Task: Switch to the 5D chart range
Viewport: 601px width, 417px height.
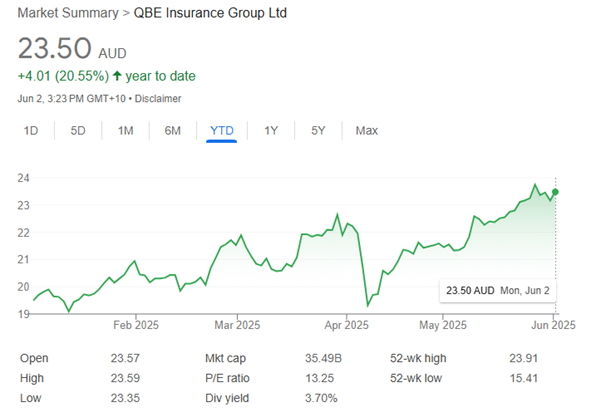Action: (x=78, y=131)
